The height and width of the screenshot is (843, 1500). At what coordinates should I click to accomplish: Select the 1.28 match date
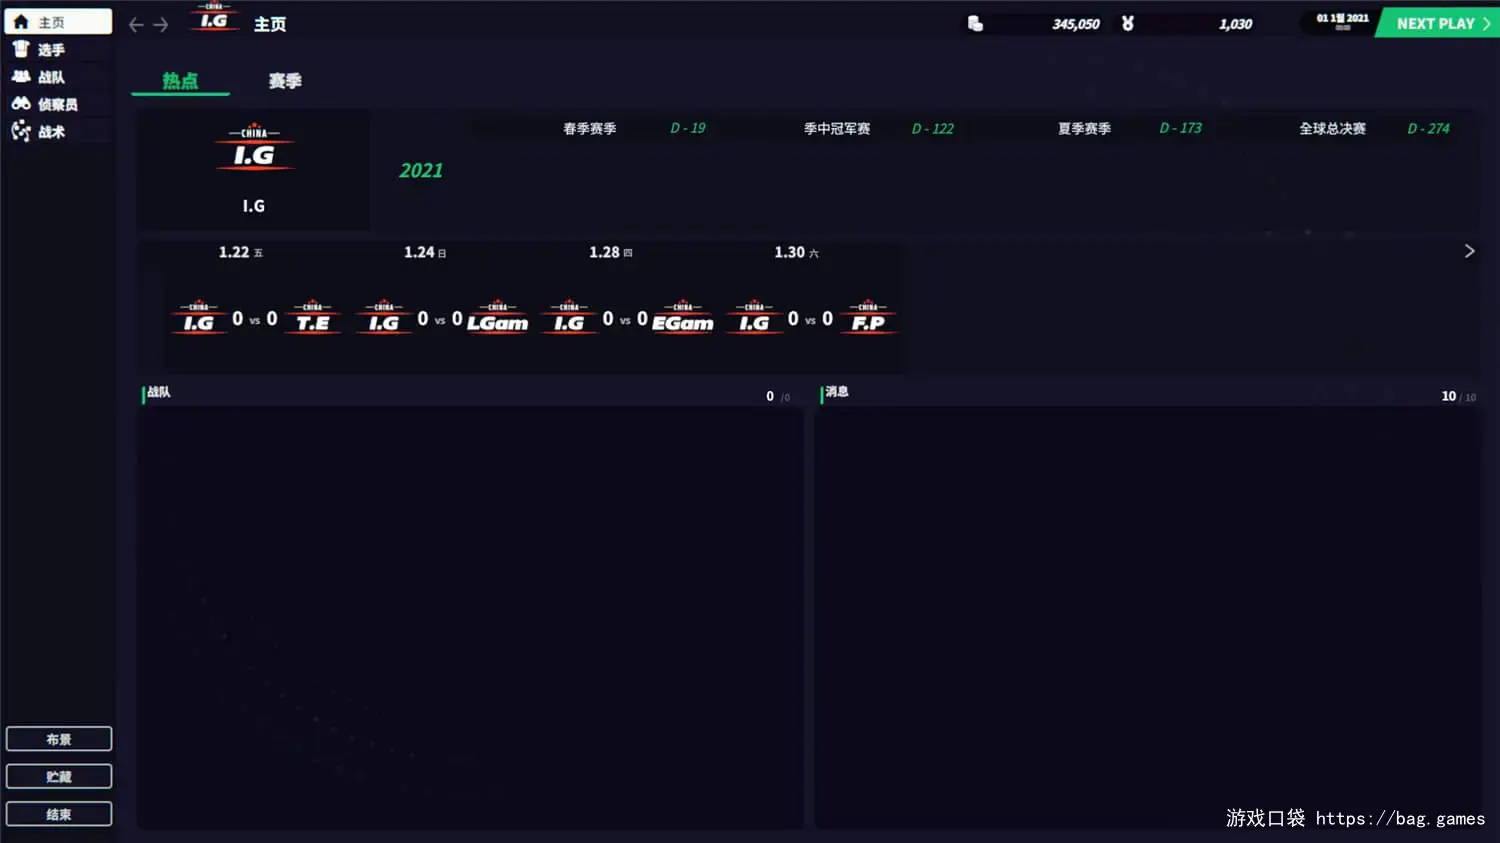[611, 252]
